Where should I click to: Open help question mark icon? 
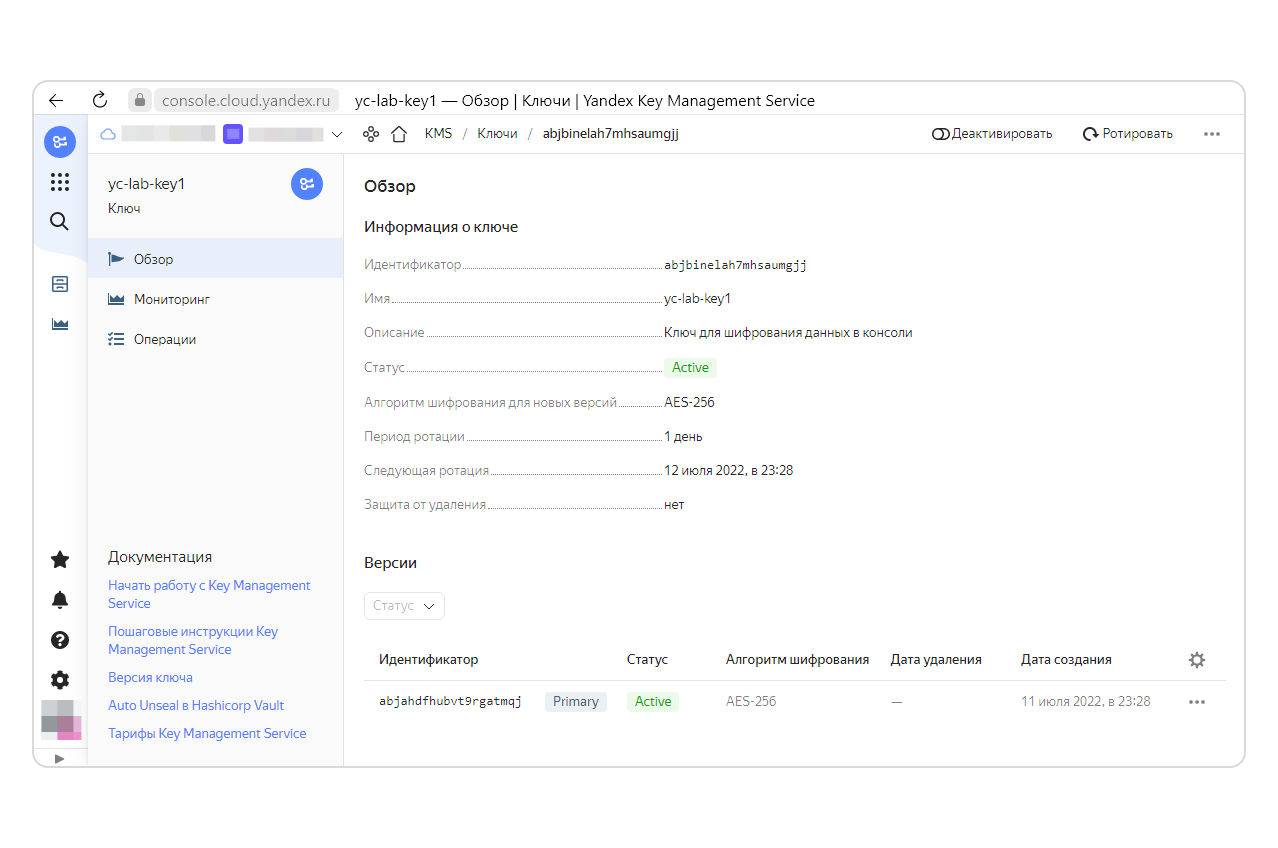tap(60, 640)
